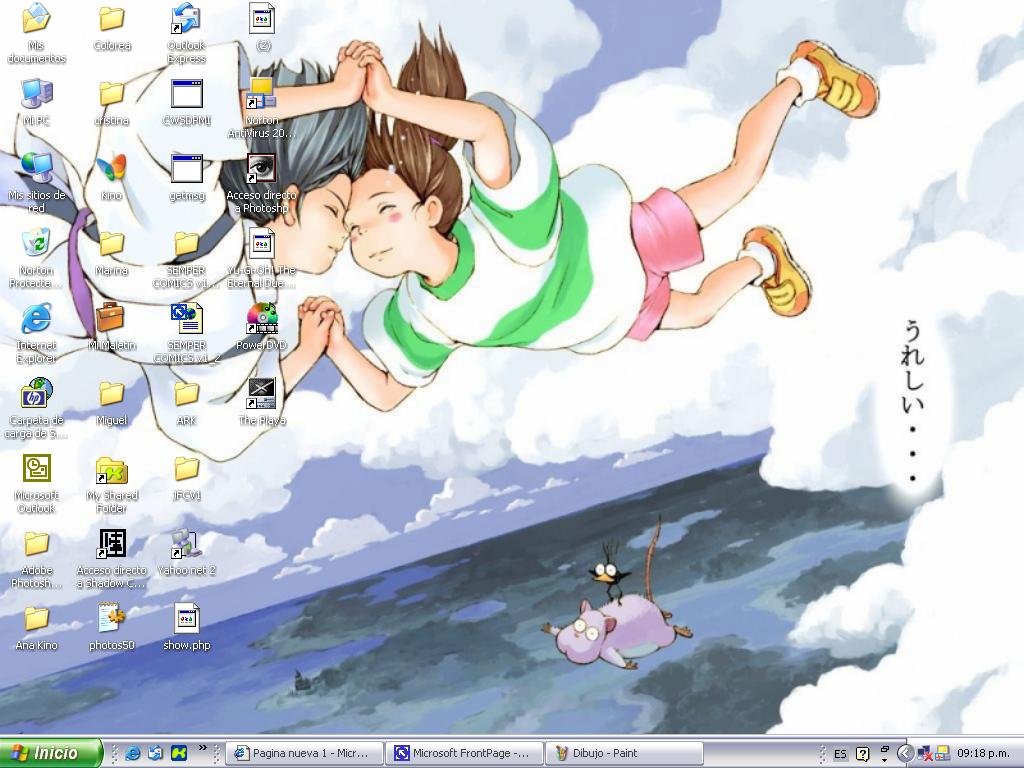Click the disconnected network tray icon
The width and height of the screenshot is (1024, 768).
(924, 754)
